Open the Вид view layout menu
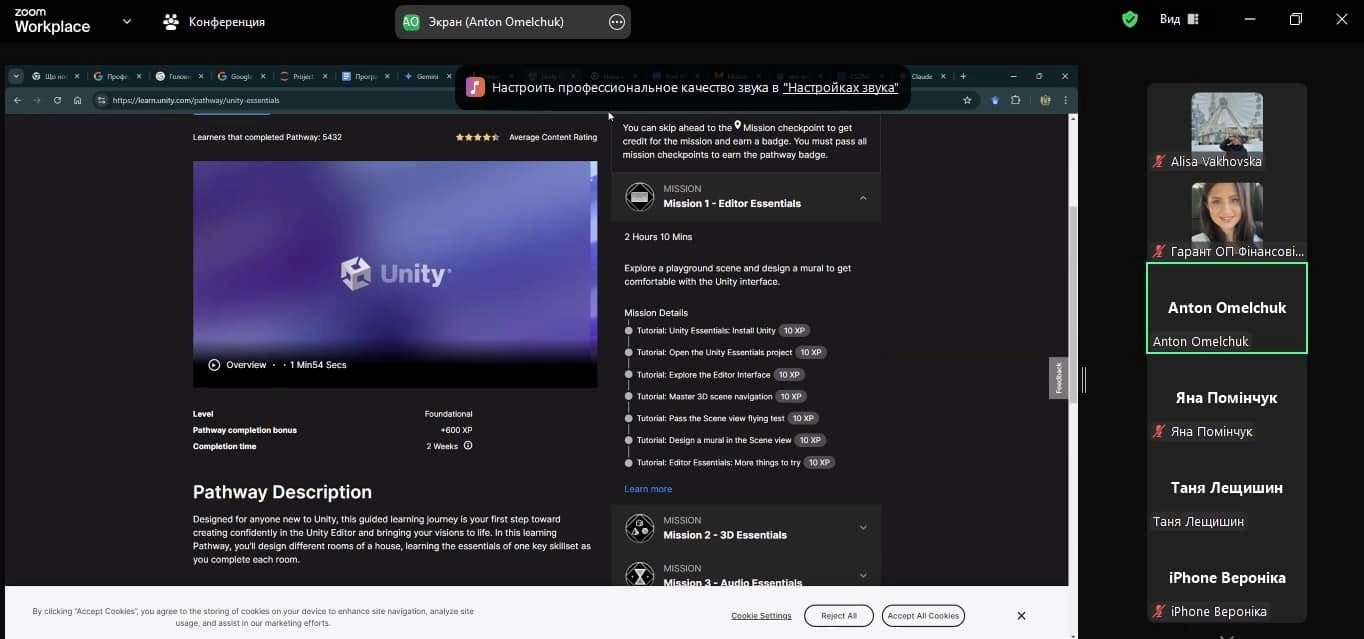 pyautogui.click(x=1179, y=19)
